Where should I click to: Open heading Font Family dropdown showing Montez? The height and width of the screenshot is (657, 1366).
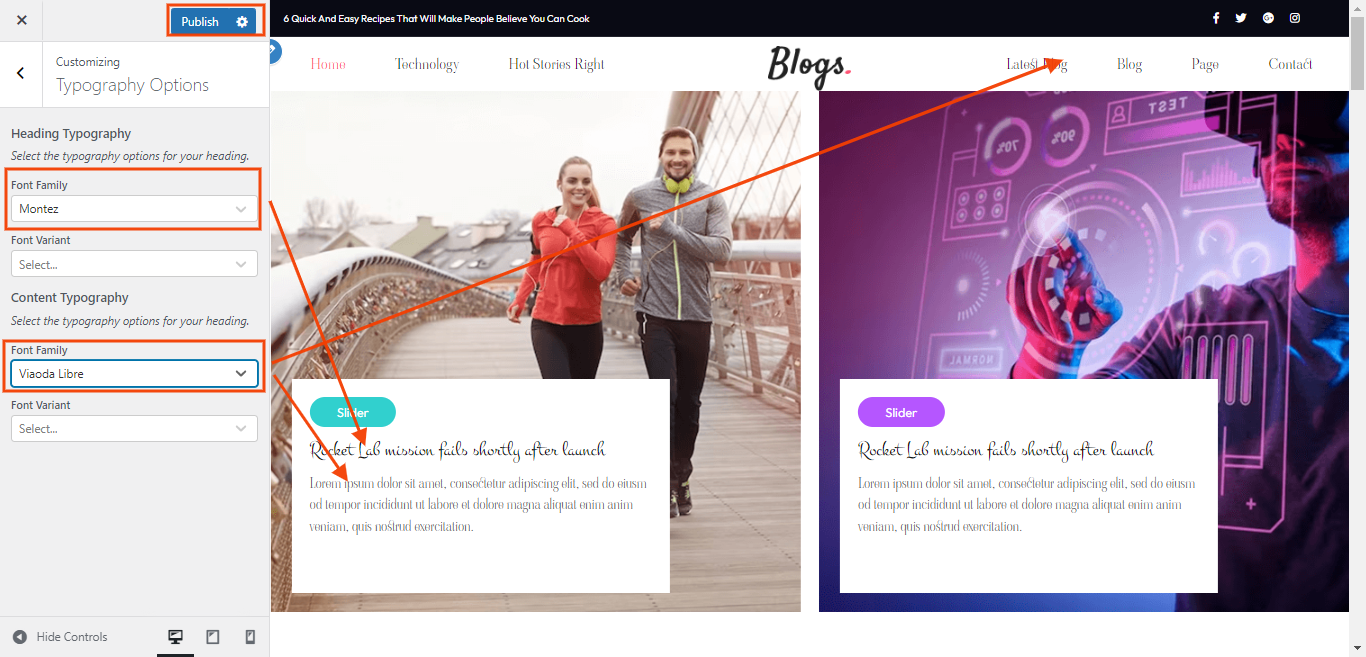point(134,208)
